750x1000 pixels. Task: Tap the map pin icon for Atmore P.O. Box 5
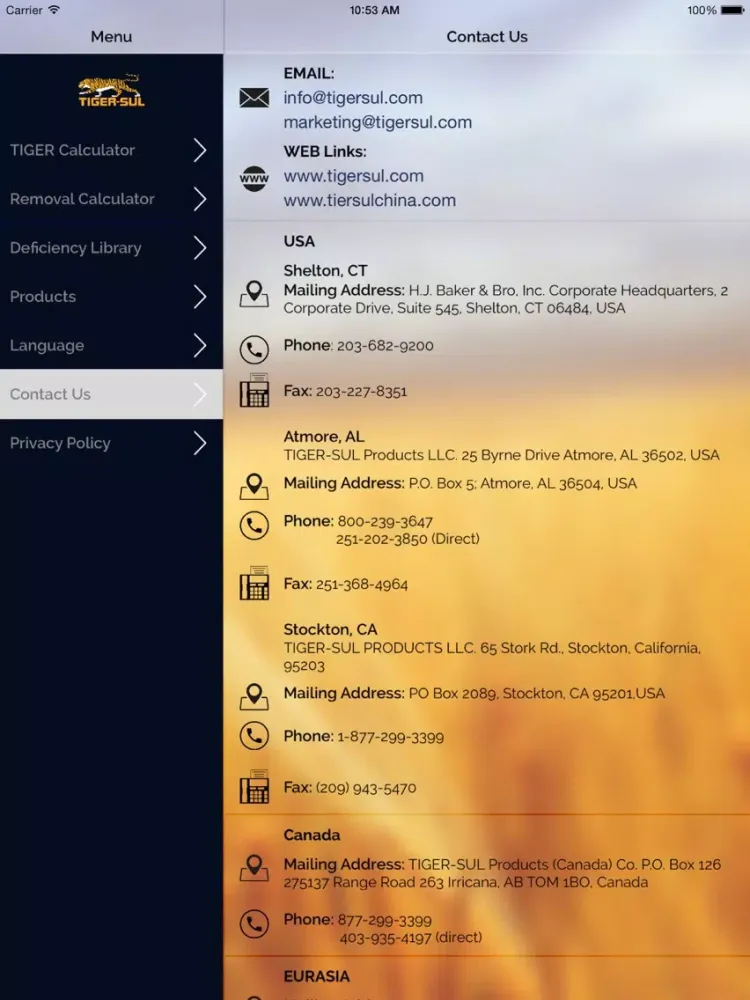click(x=254, y=487)
